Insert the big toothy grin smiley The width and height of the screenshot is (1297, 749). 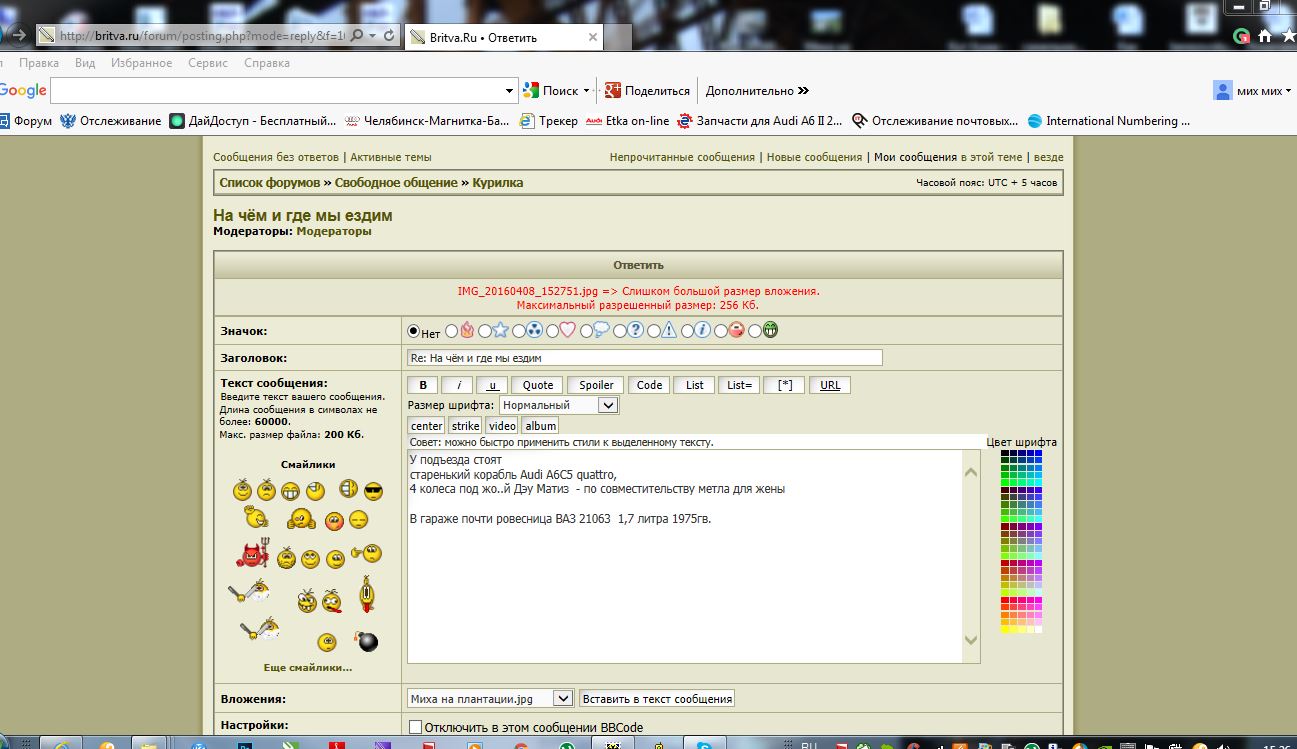click(x=290, y=491)
